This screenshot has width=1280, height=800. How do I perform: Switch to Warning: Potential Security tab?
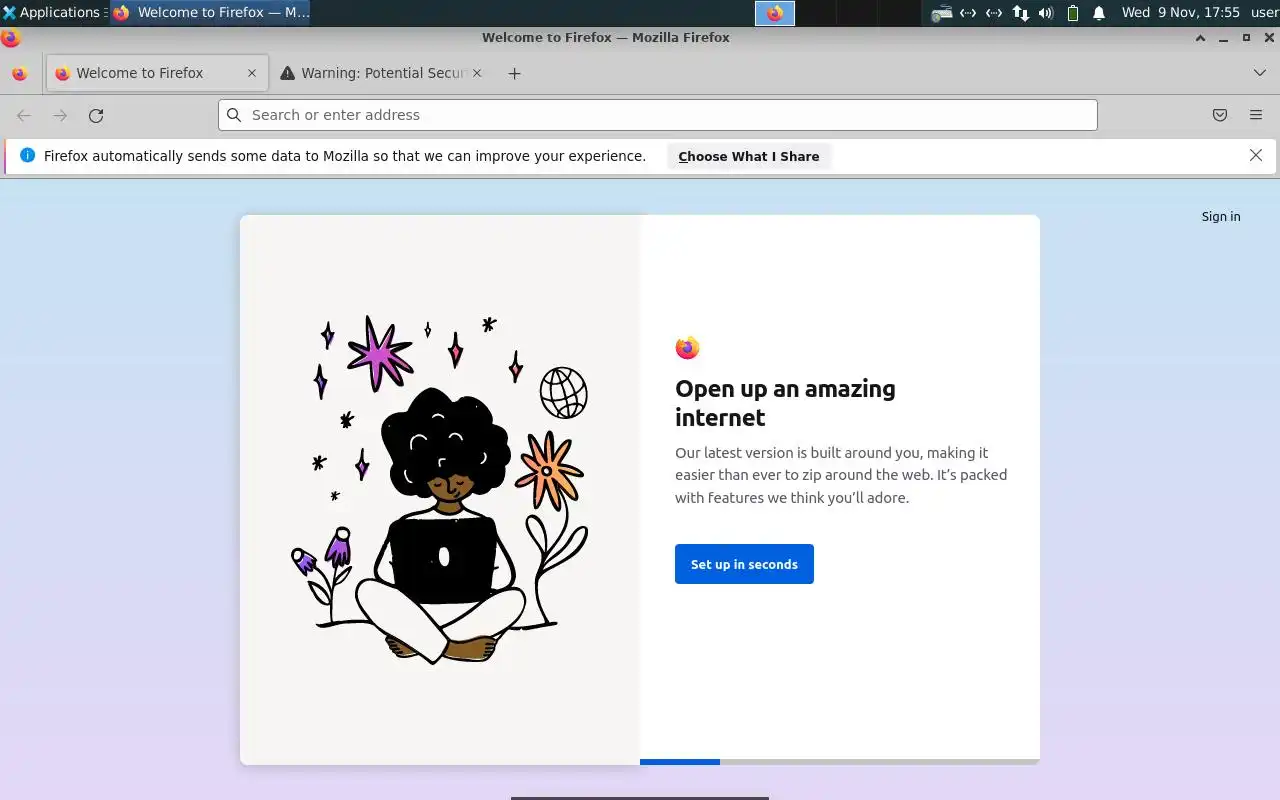coord(381,73)
